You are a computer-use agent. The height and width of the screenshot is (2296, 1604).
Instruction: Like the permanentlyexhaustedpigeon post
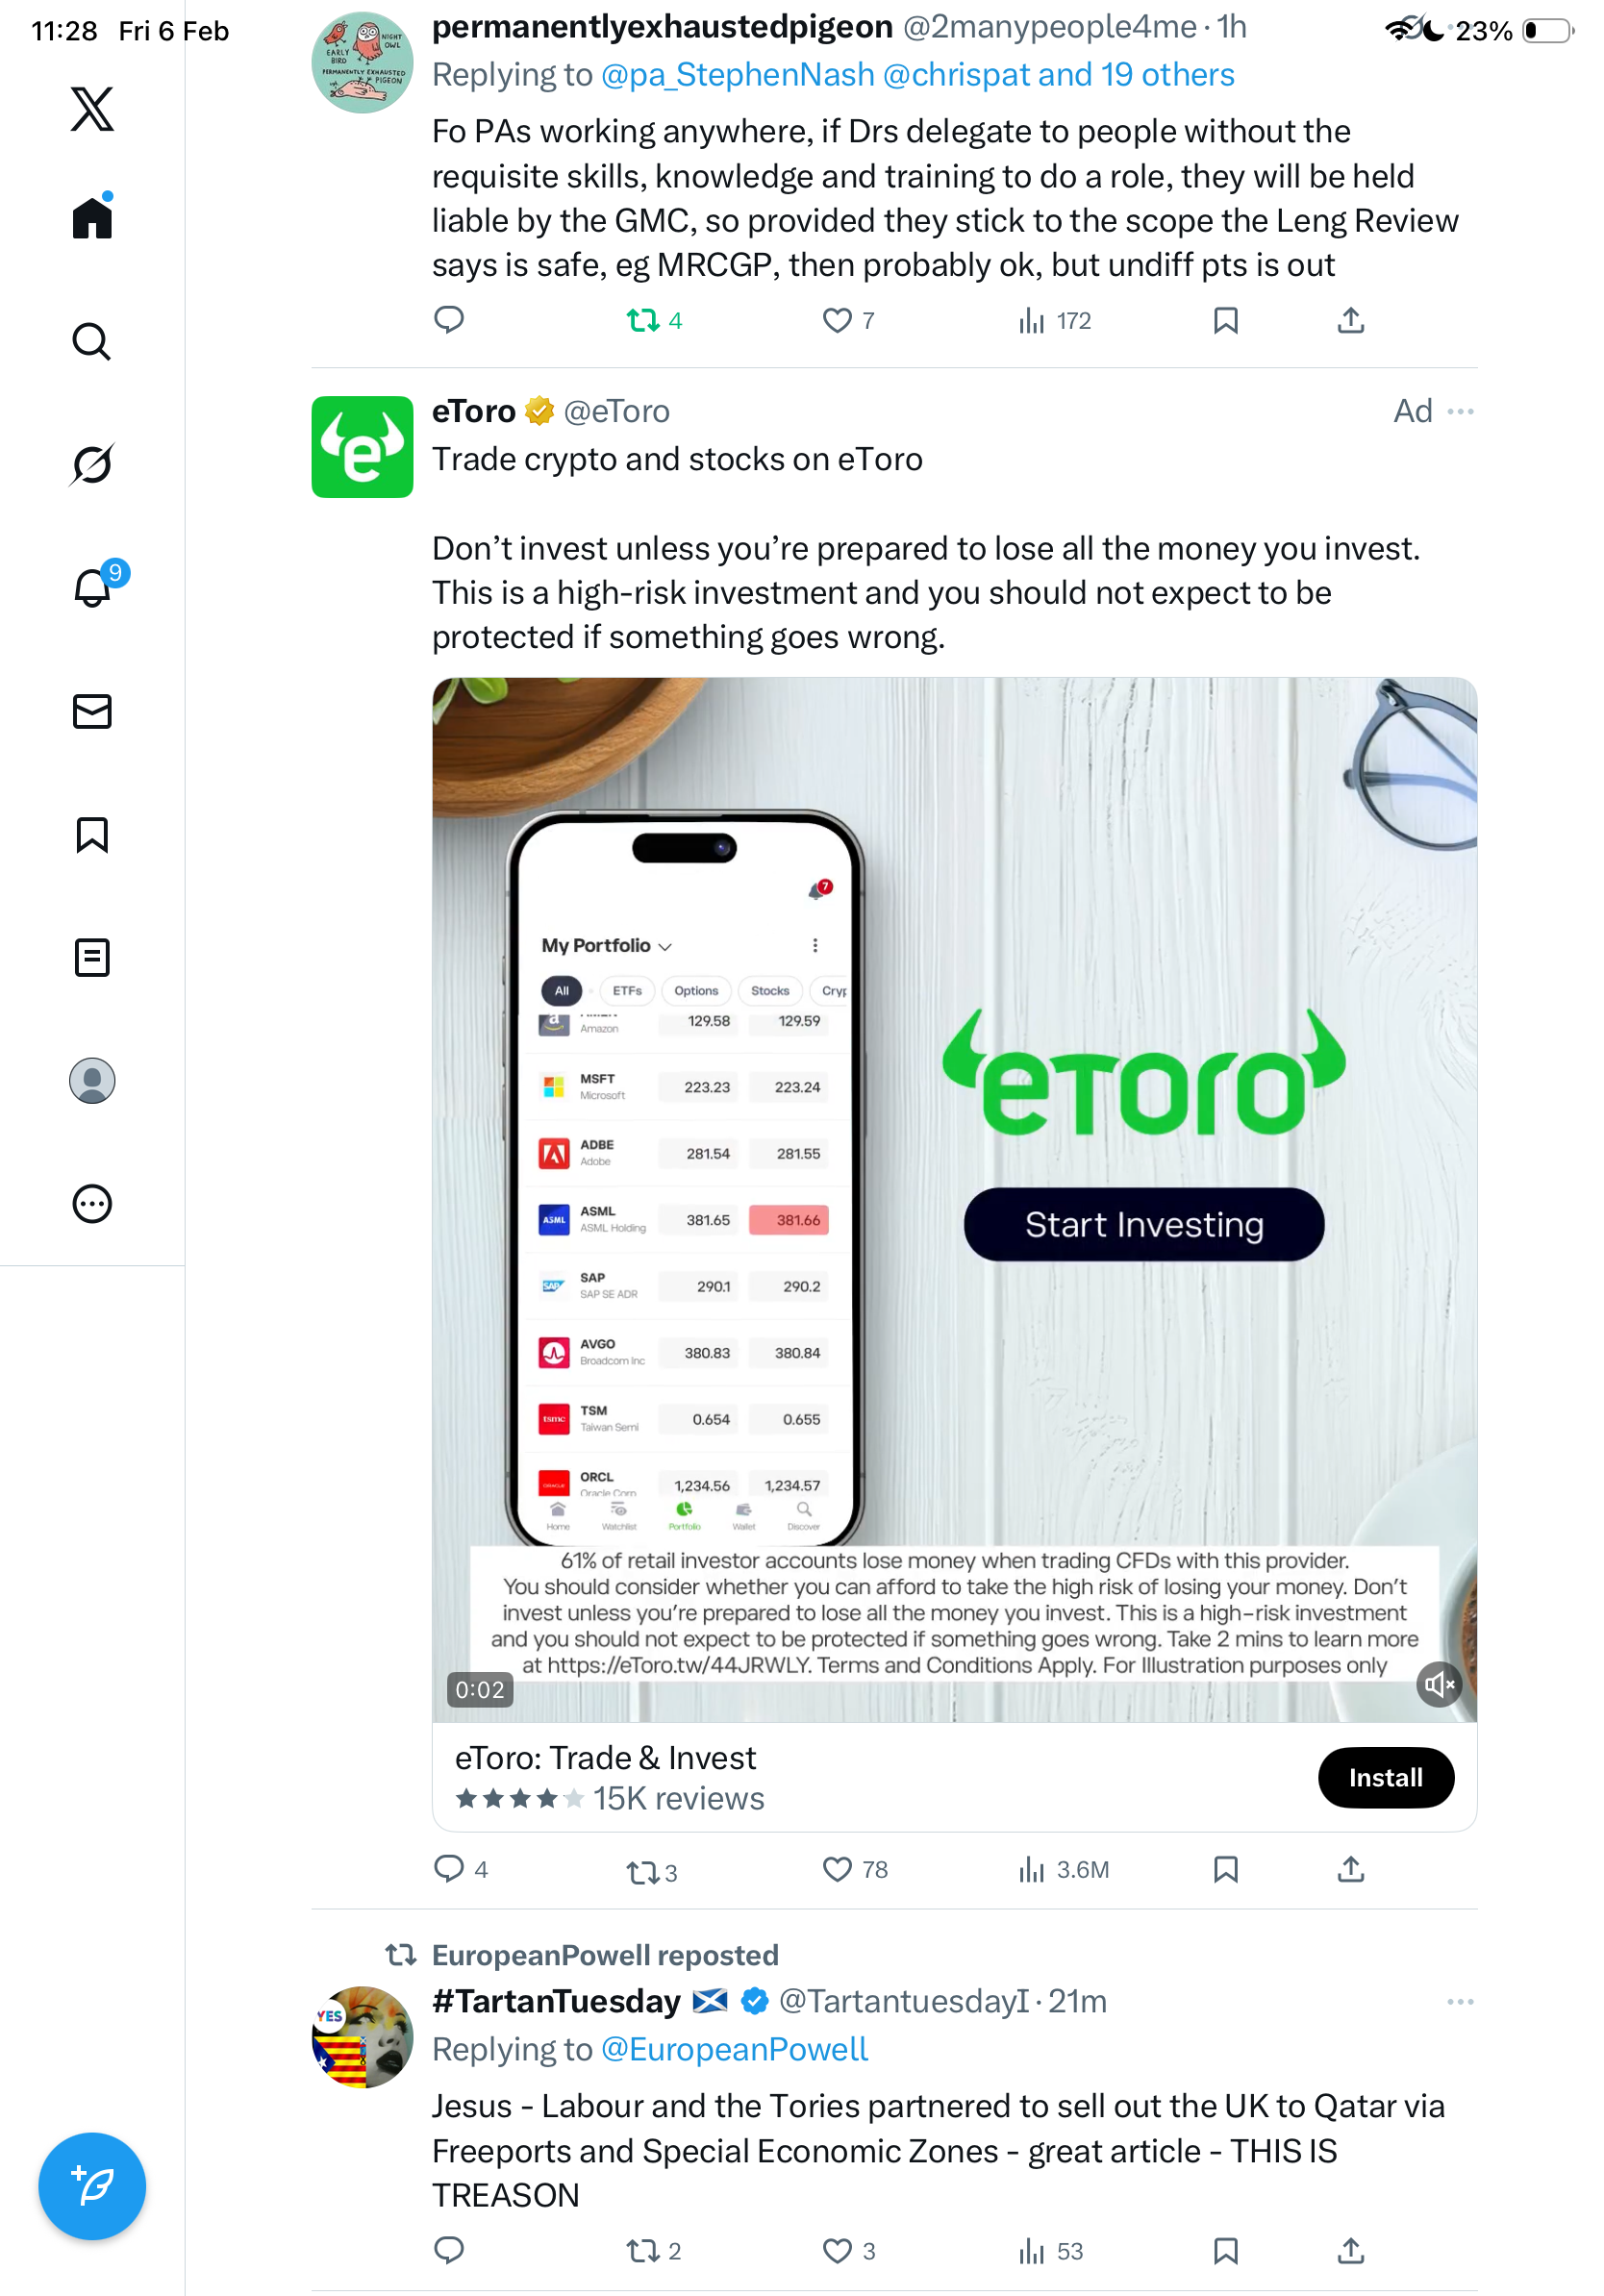837,320
